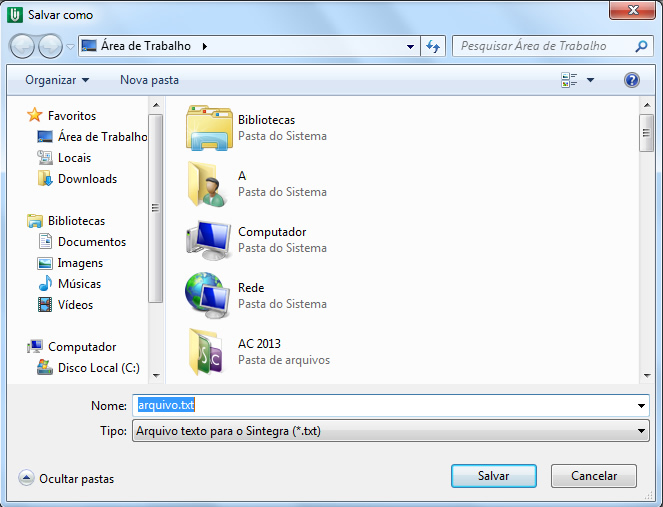Select Downloads in Favoritos sidebar
This screenshot has width=663, height=507.
tap(87, 179)
